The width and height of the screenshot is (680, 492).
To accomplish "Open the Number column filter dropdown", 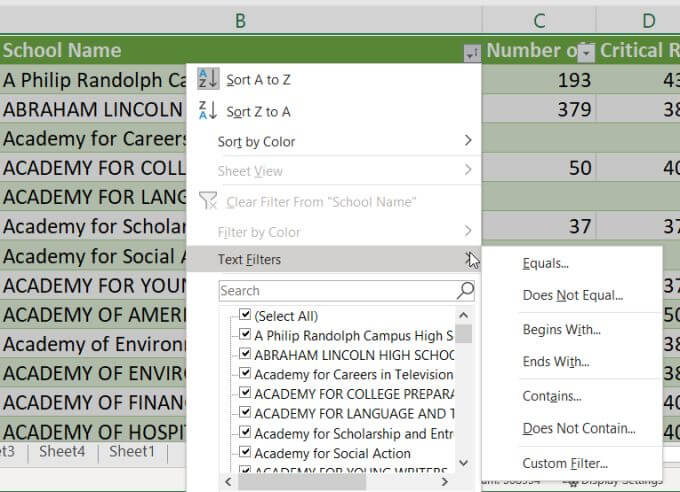I will (586, 52).
